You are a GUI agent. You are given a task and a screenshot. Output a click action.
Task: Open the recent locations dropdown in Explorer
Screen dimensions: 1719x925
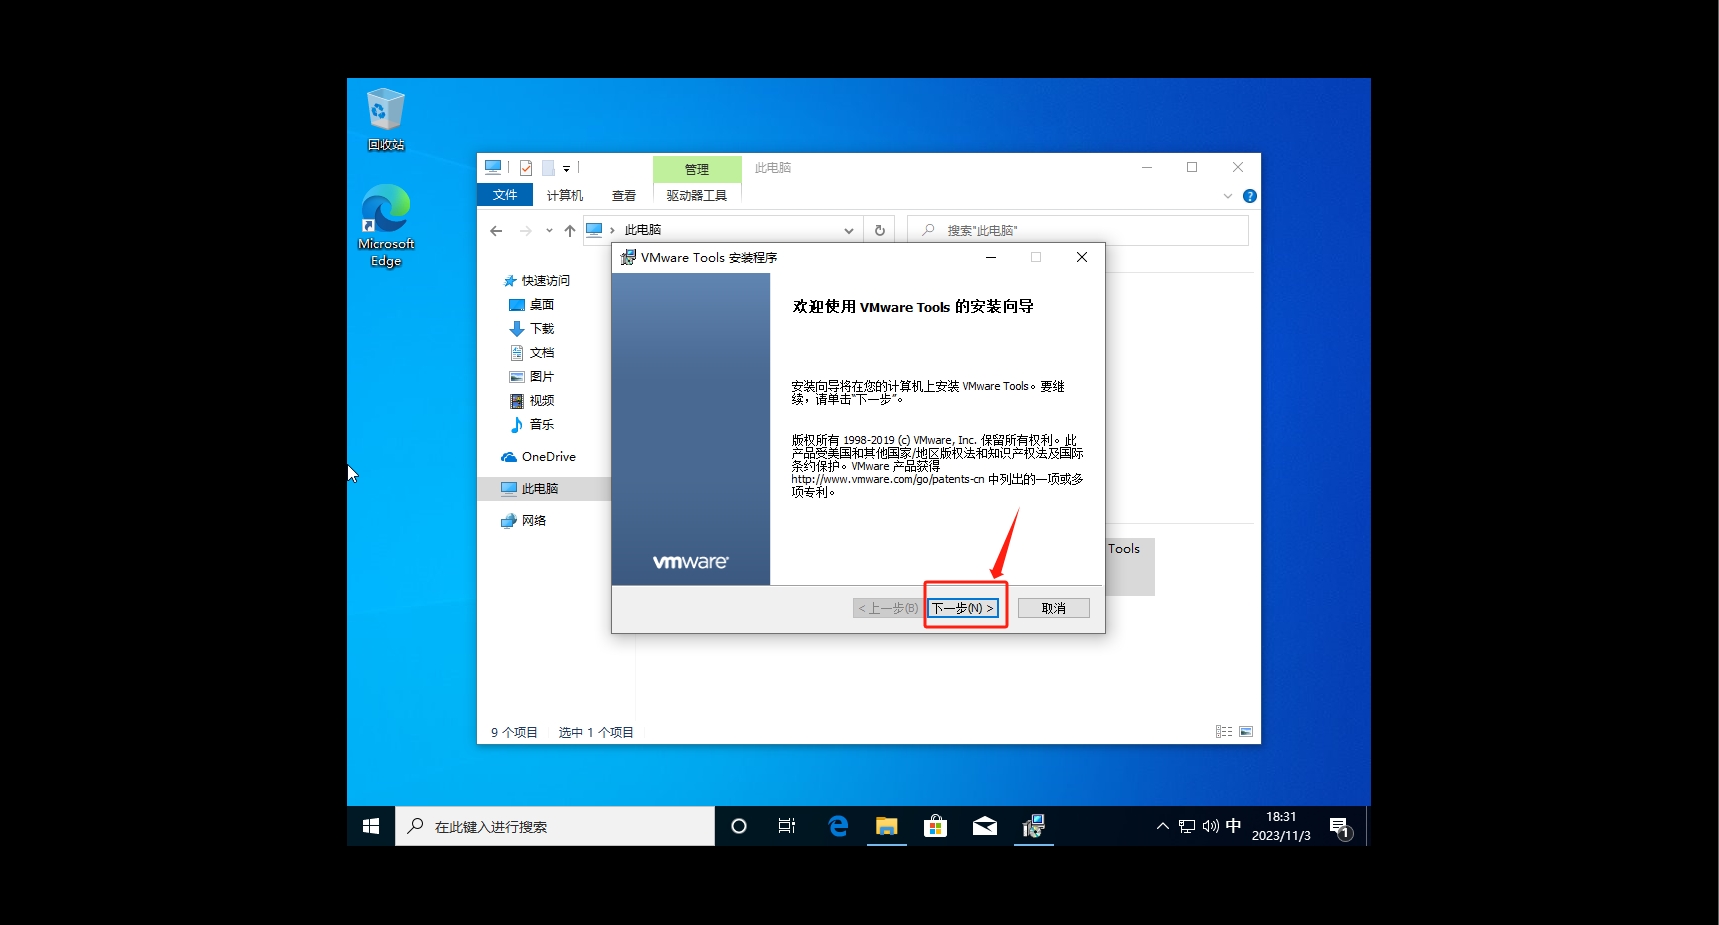point(549,230)
